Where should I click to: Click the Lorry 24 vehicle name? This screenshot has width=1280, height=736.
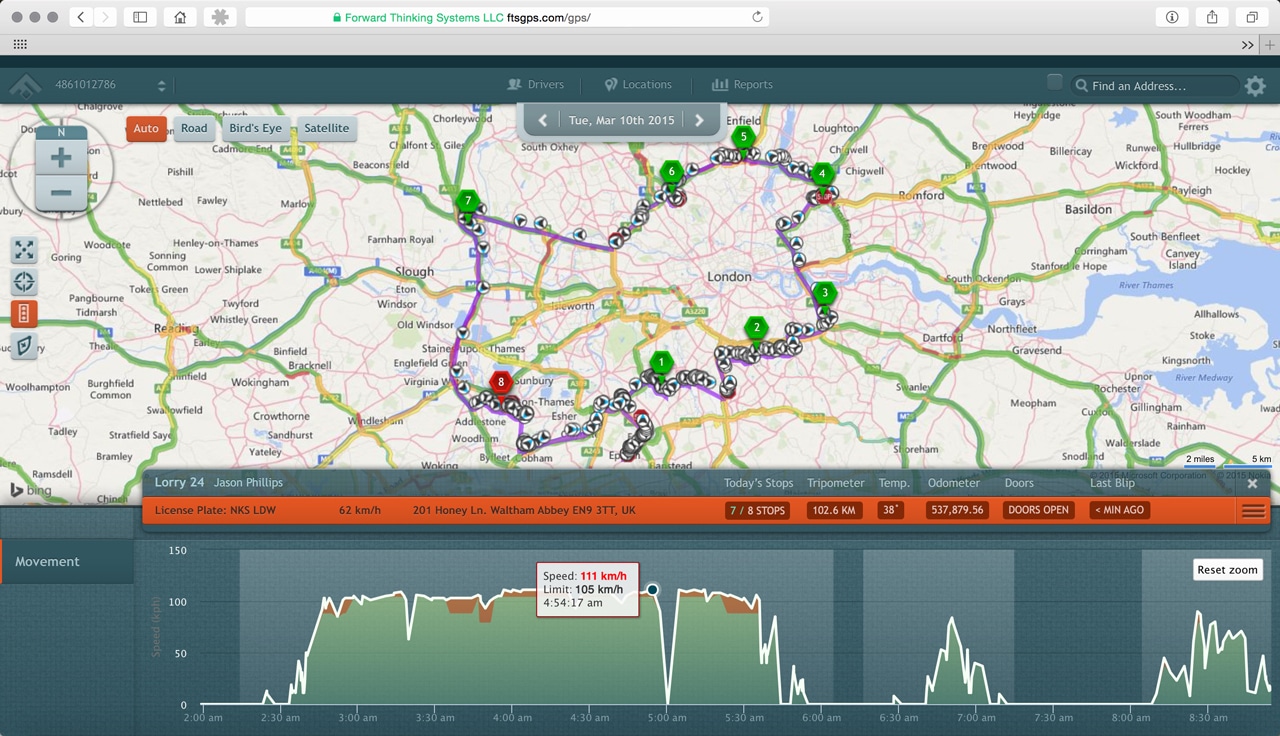pos(180,483)
